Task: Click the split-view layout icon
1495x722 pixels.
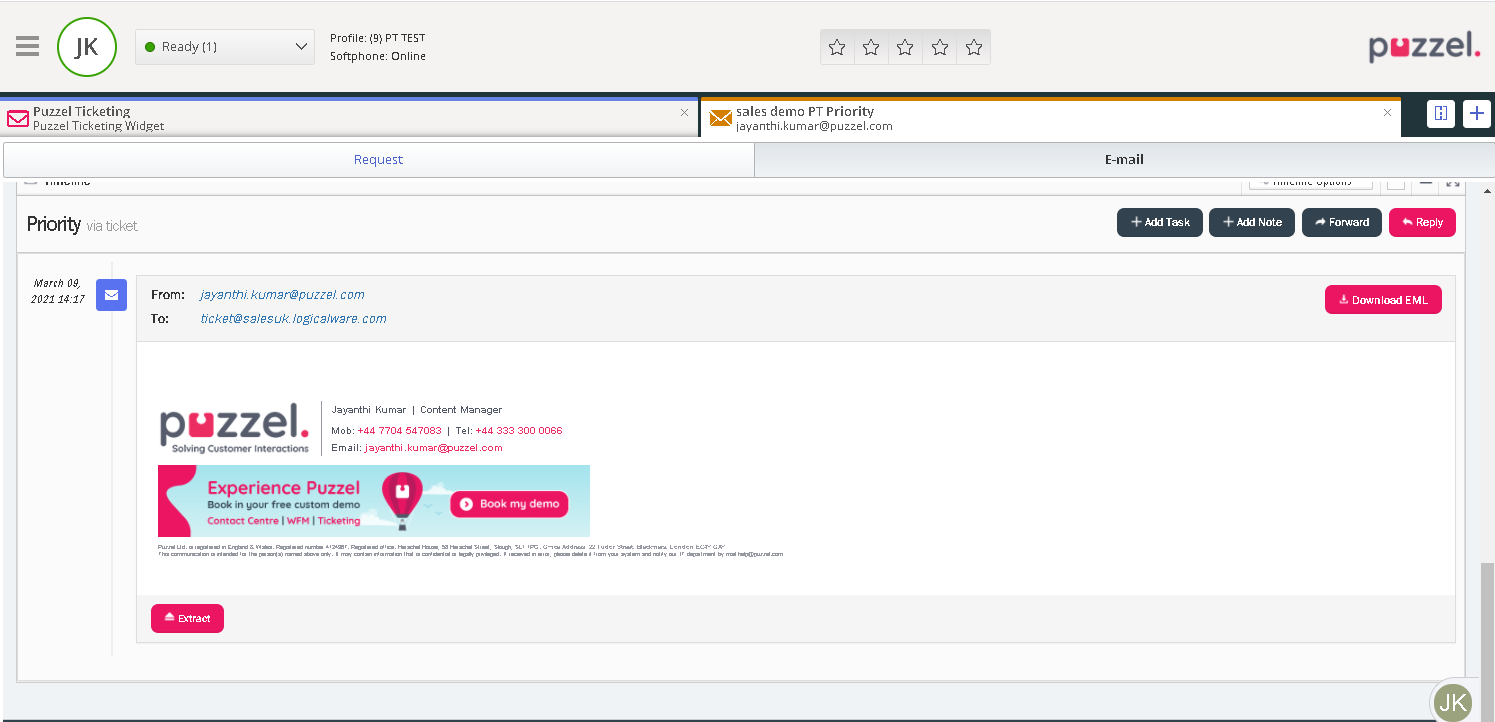Action: pyautogui.click(x=1440, y=114)
